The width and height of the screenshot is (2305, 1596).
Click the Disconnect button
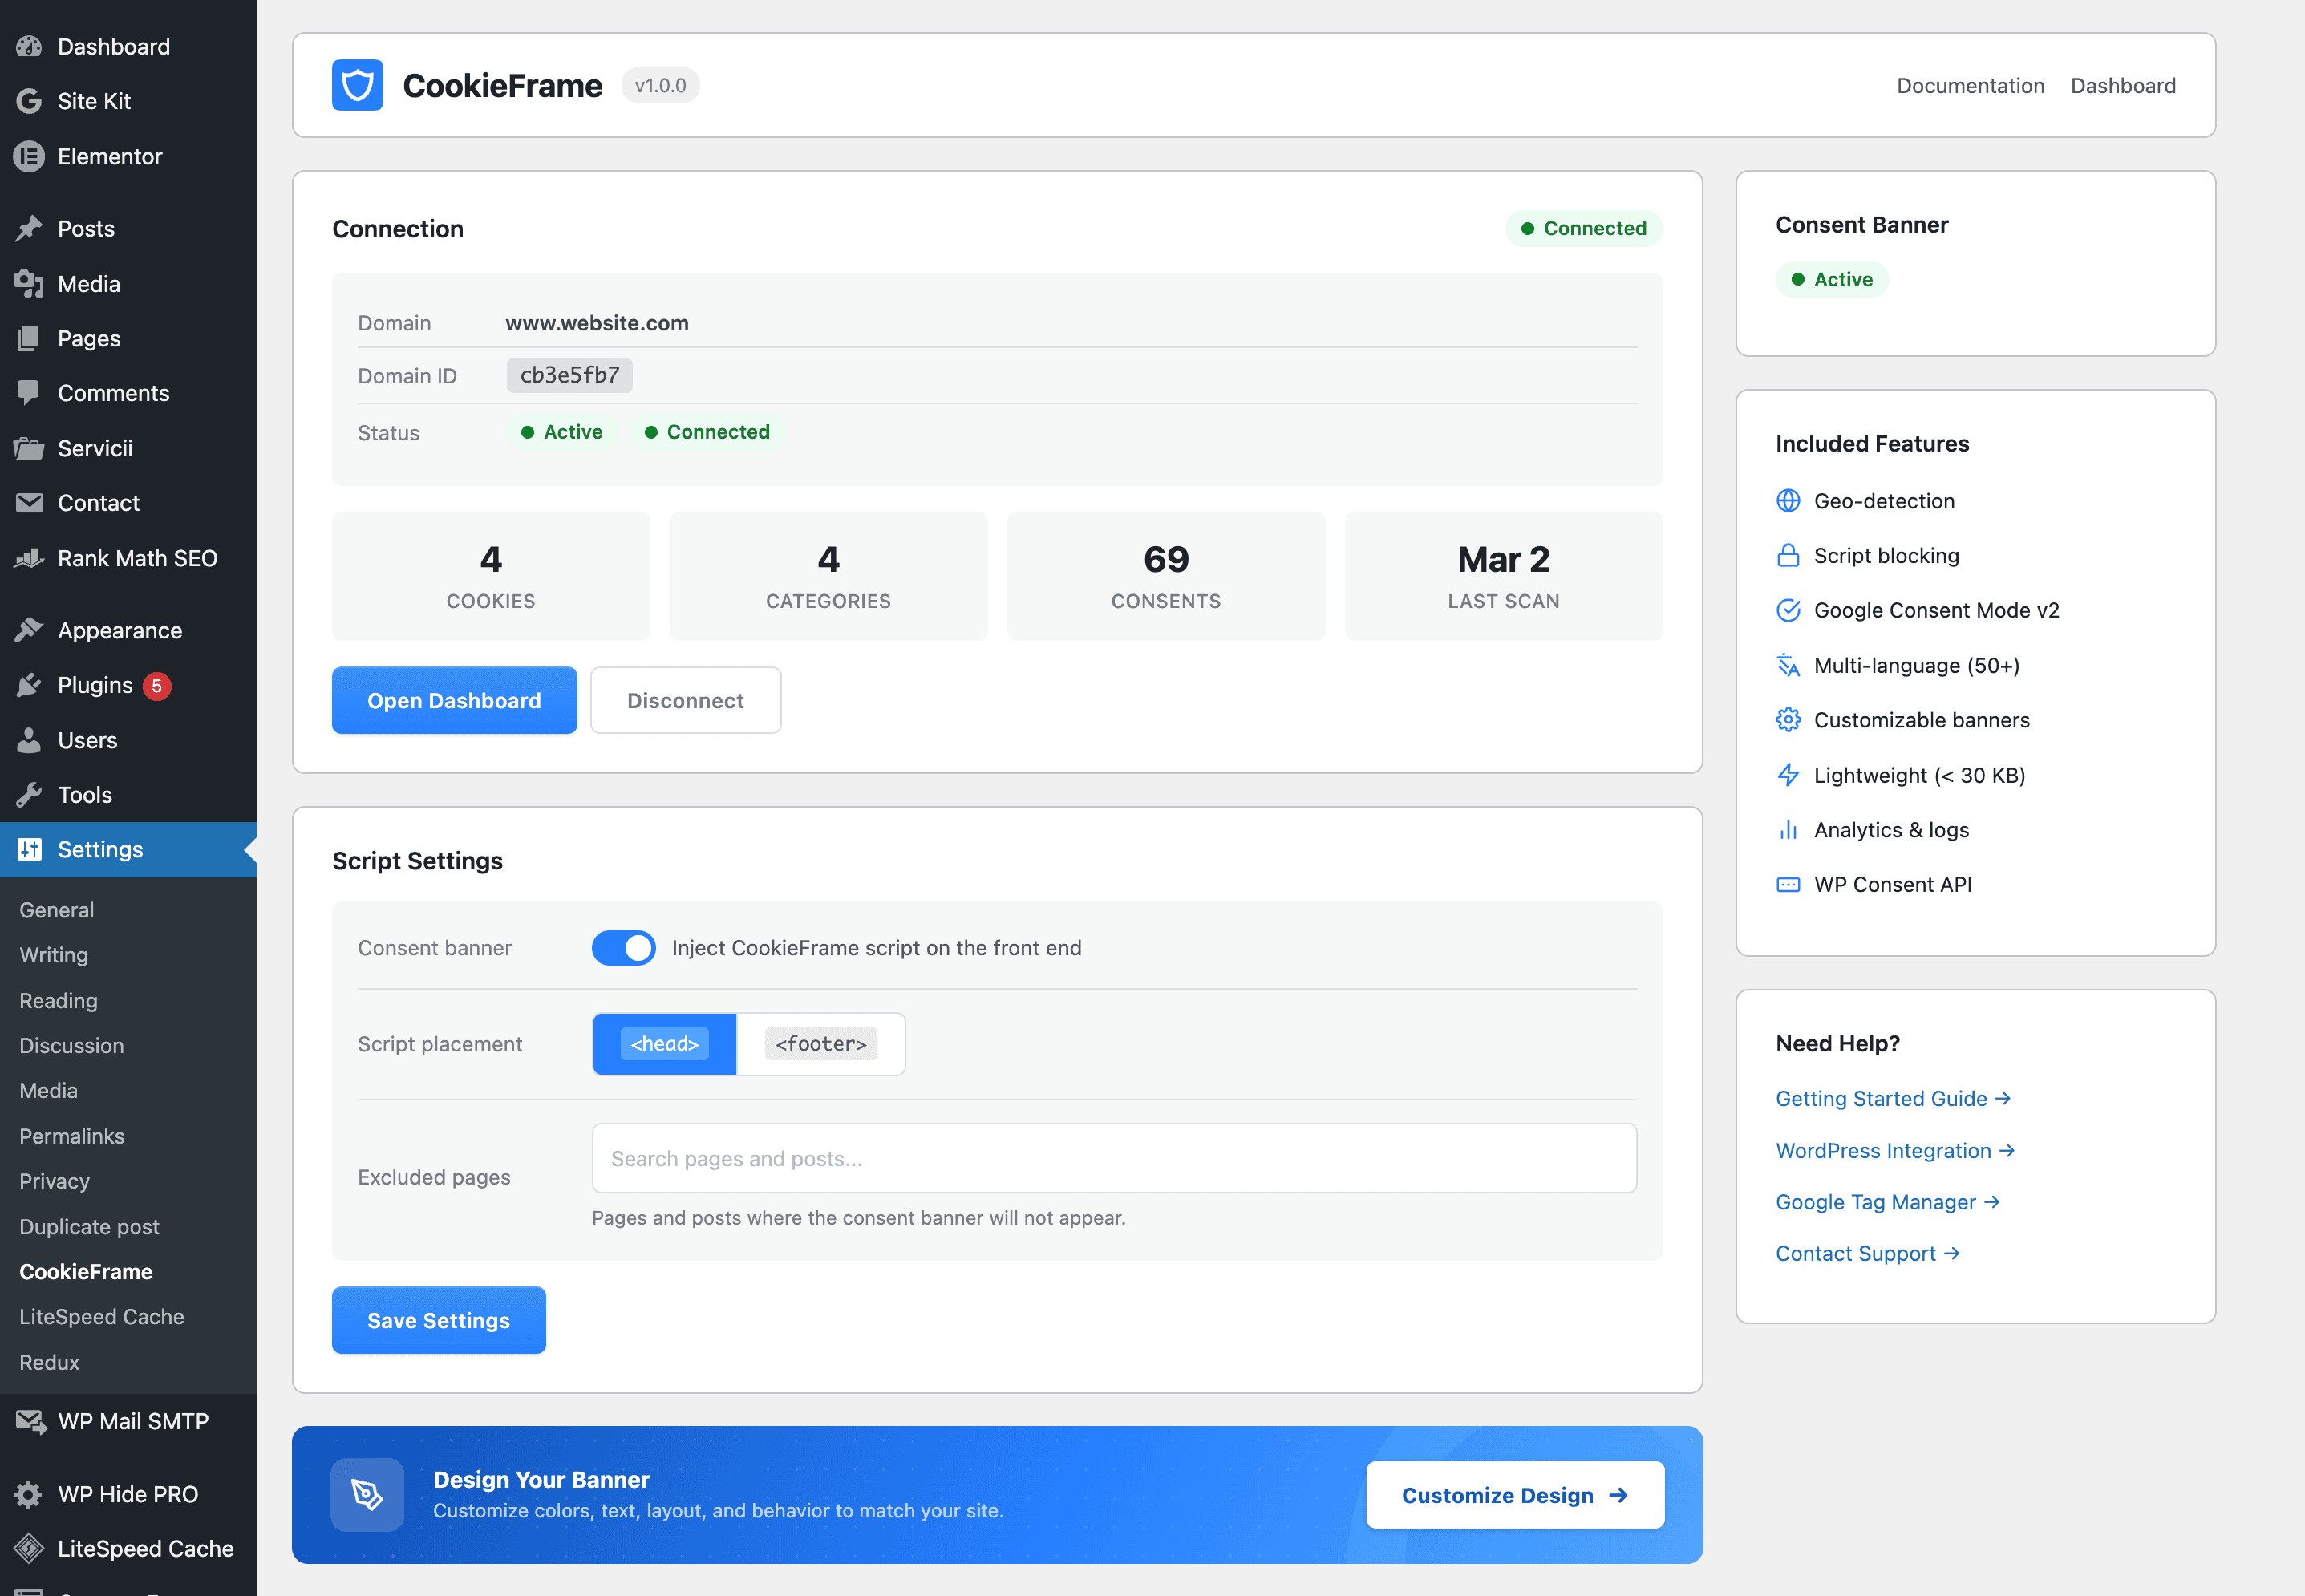coord(685,700)
